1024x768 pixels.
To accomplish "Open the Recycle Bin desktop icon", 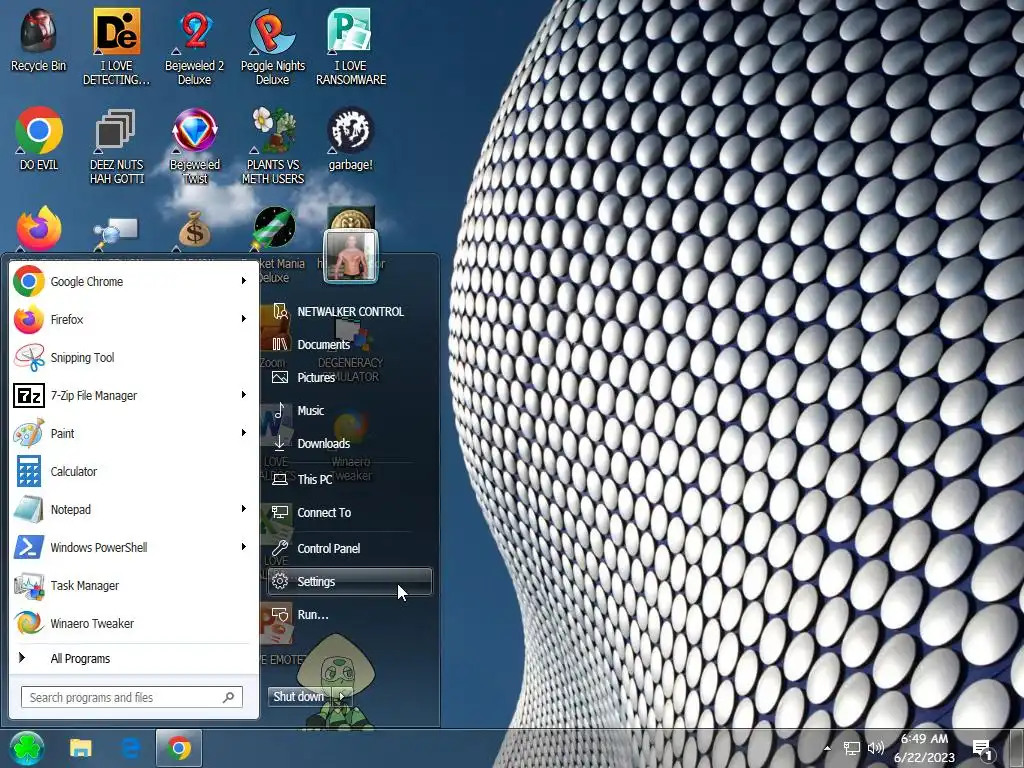I will [x=39, y=40].
